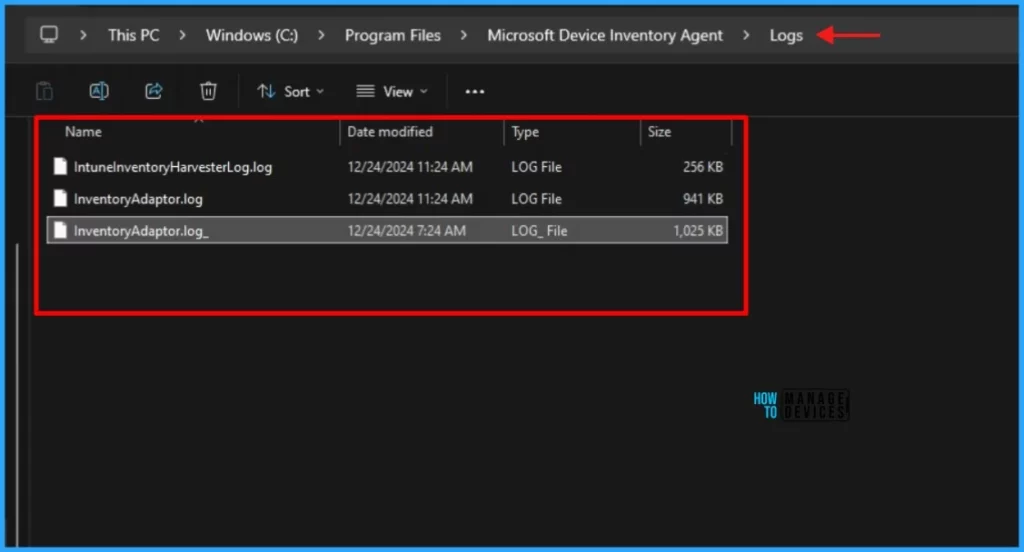Click the Rename icon in the toolbar
Image resolution: width=1024 pixels, height=552 pixels.
[x=99, y=91]
